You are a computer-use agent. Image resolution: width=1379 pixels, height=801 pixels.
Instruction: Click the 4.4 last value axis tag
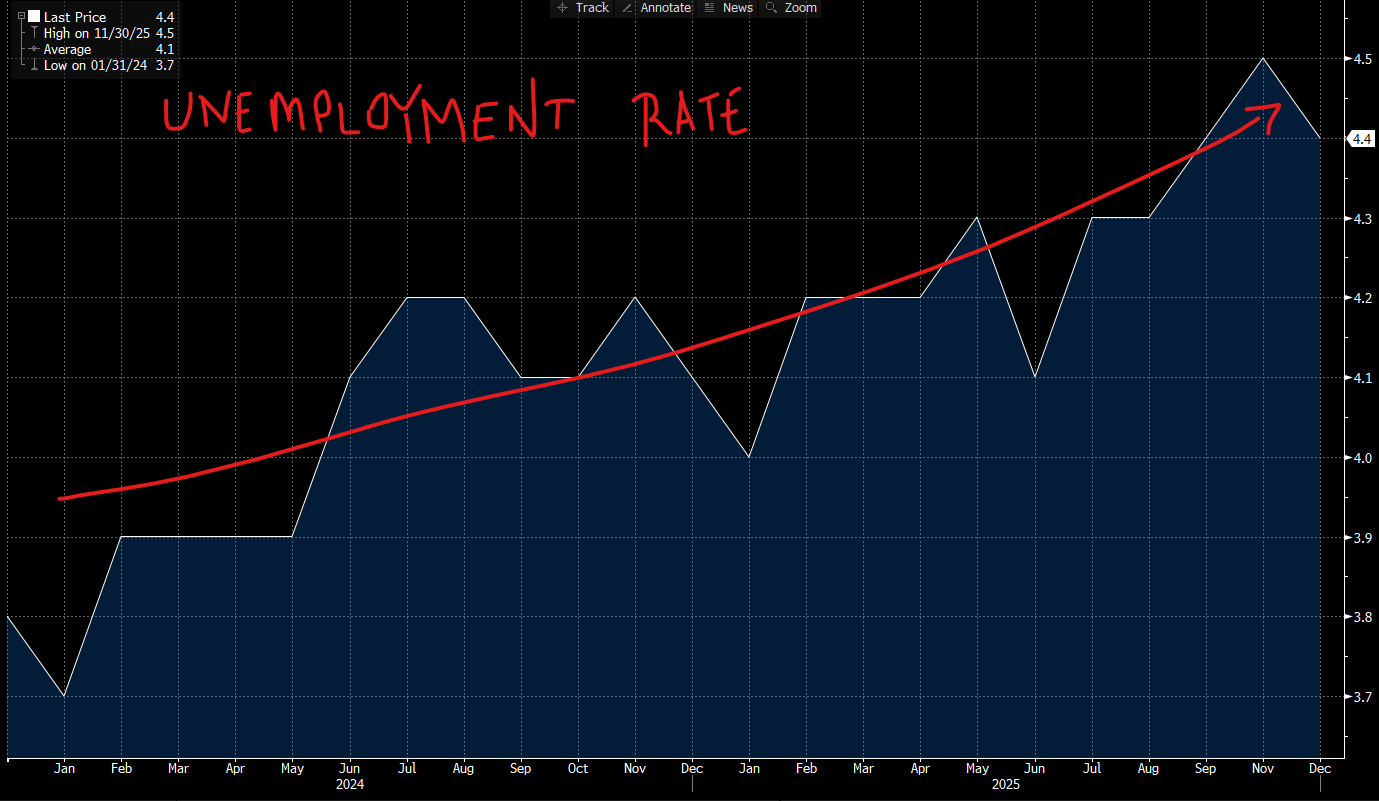[x=1361, y=139]
